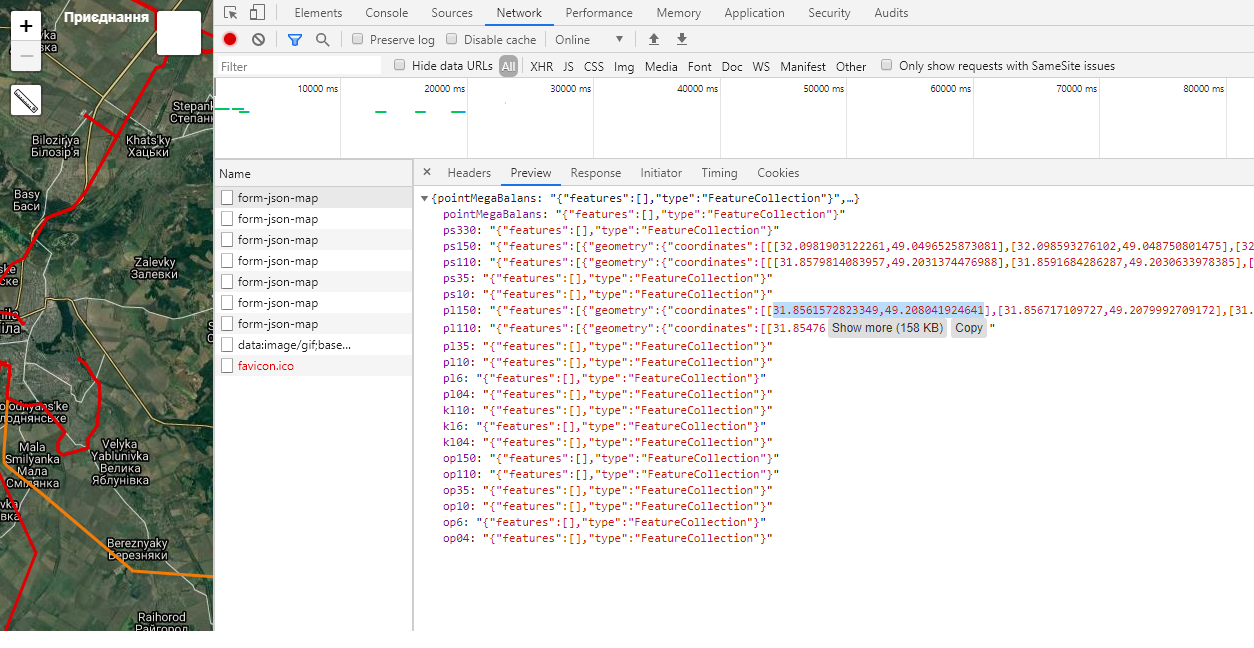Check Only show requests with SameSite issues
The width and height of the screenshot is (1254, 648).
(886, 65)
